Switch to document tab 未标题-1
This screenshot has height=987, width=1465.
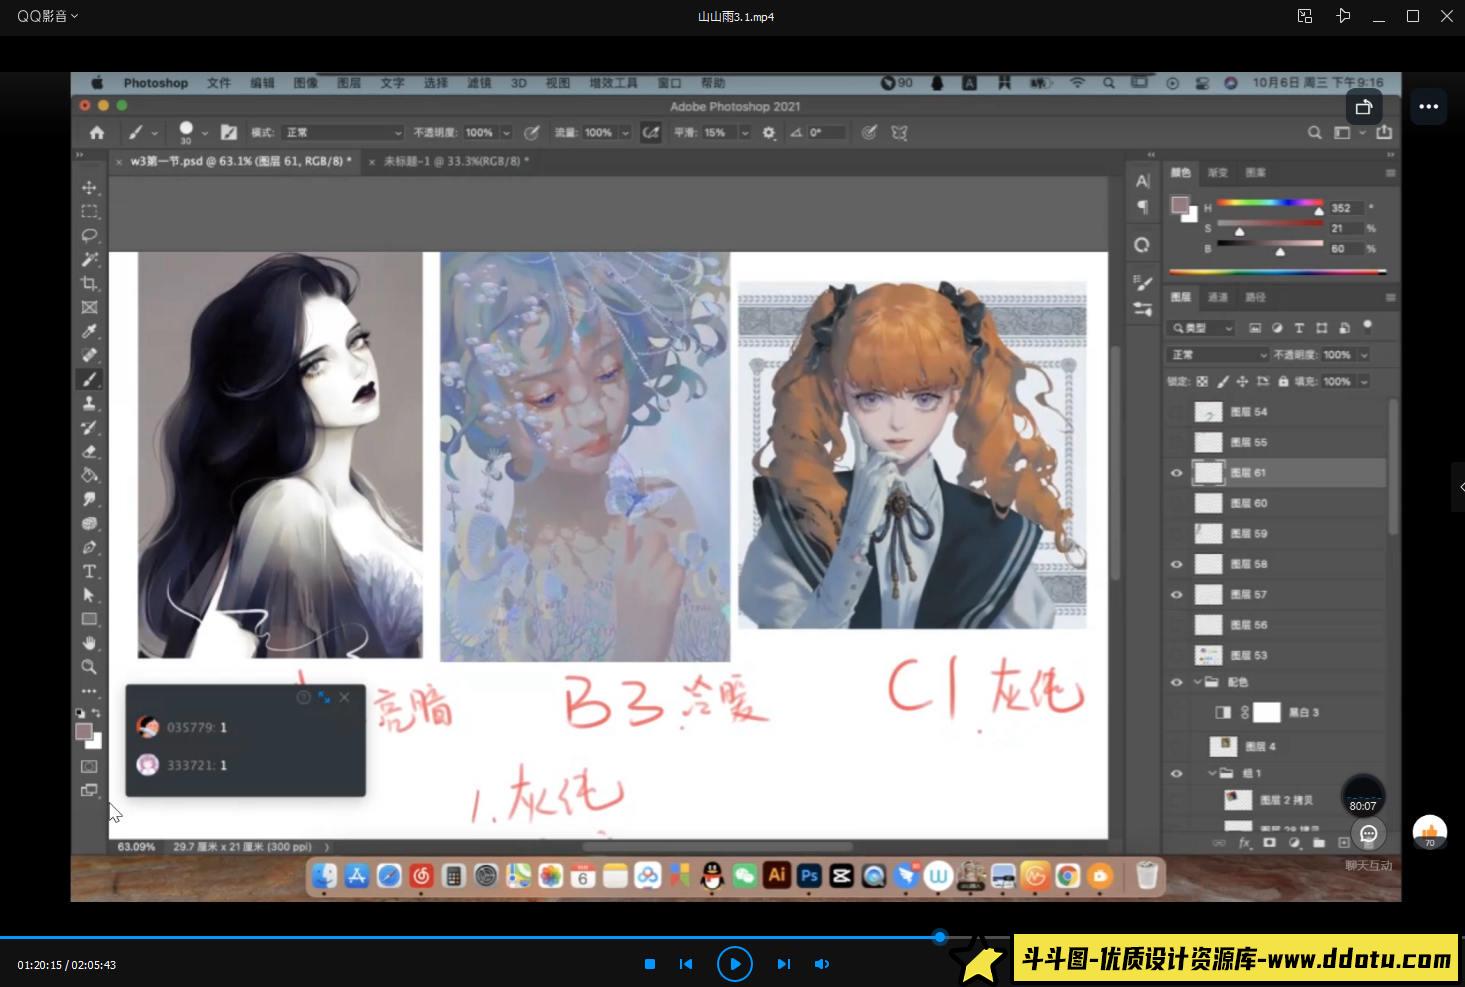(x=456, y=160)
